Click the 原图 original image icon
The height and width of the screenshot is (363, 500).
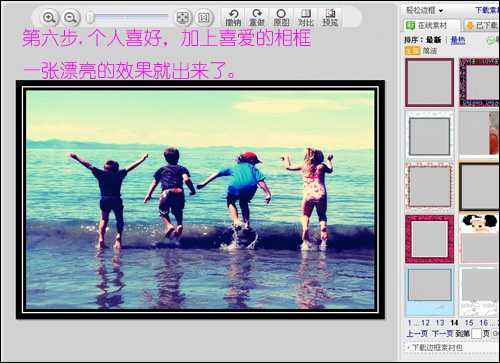pyautogui.click(x=281, y=18)
